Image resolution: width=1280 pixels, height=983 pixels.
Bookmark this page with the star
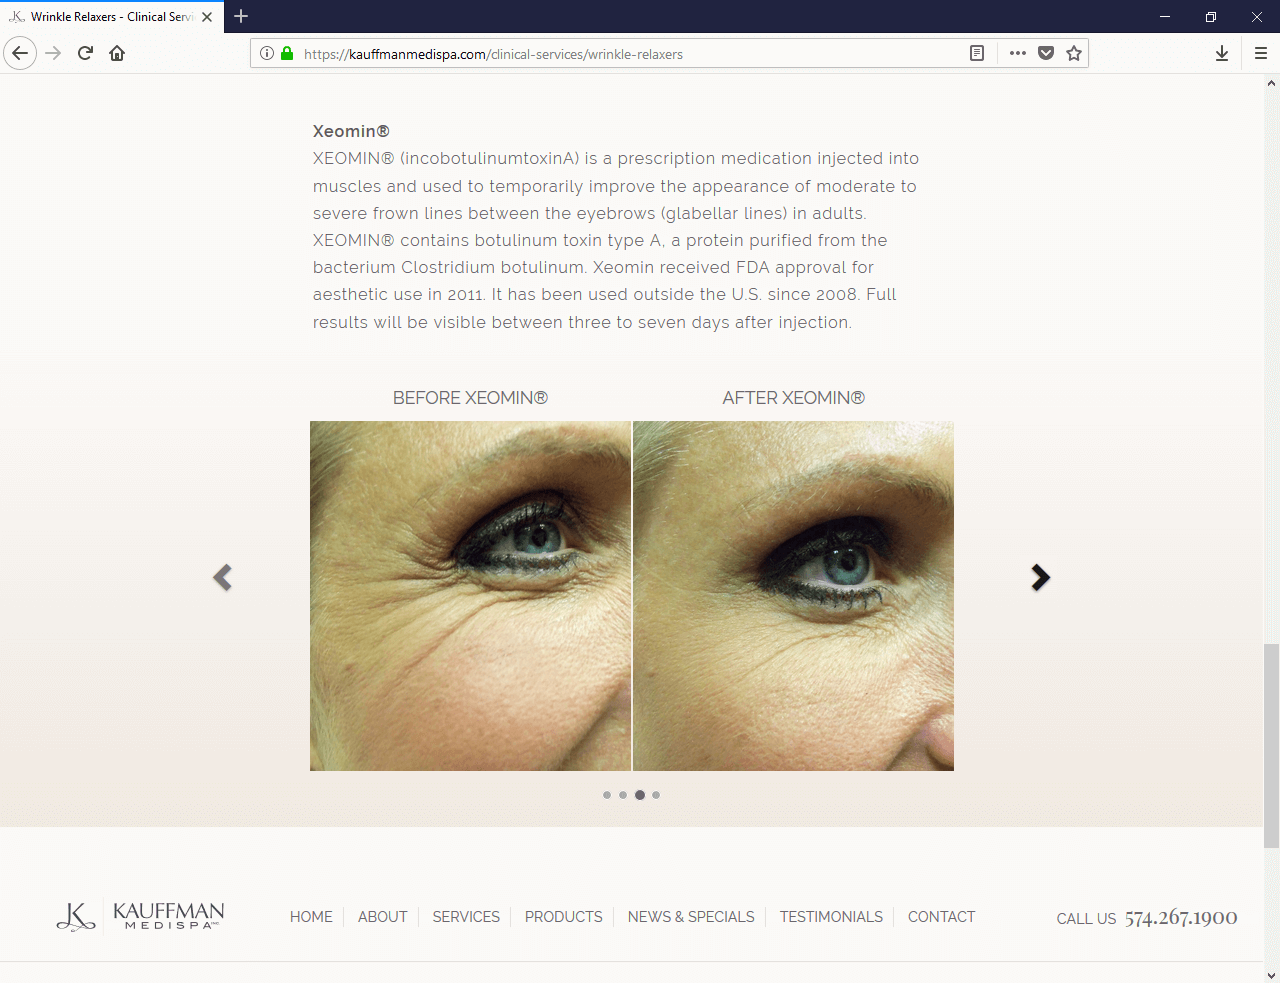pyautogui.click(x=1074, y=53)
